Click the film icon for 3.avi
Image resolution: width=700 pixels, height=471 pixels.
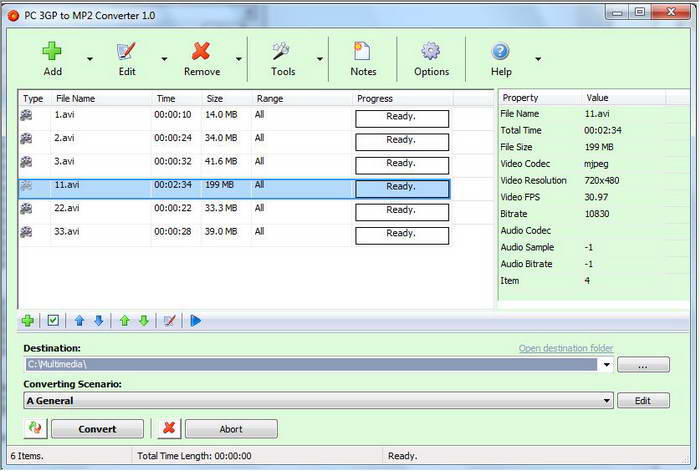26,162
